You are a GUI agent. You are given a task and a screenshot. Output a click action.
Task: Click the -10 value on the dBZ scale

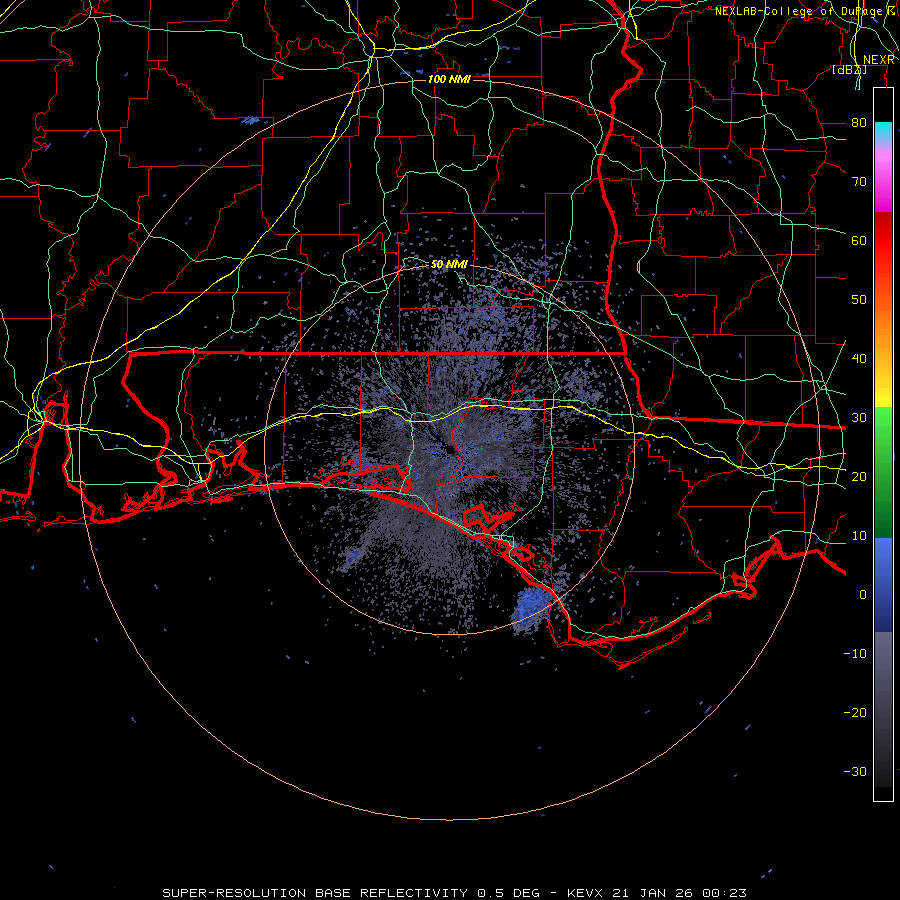[855, 653]
